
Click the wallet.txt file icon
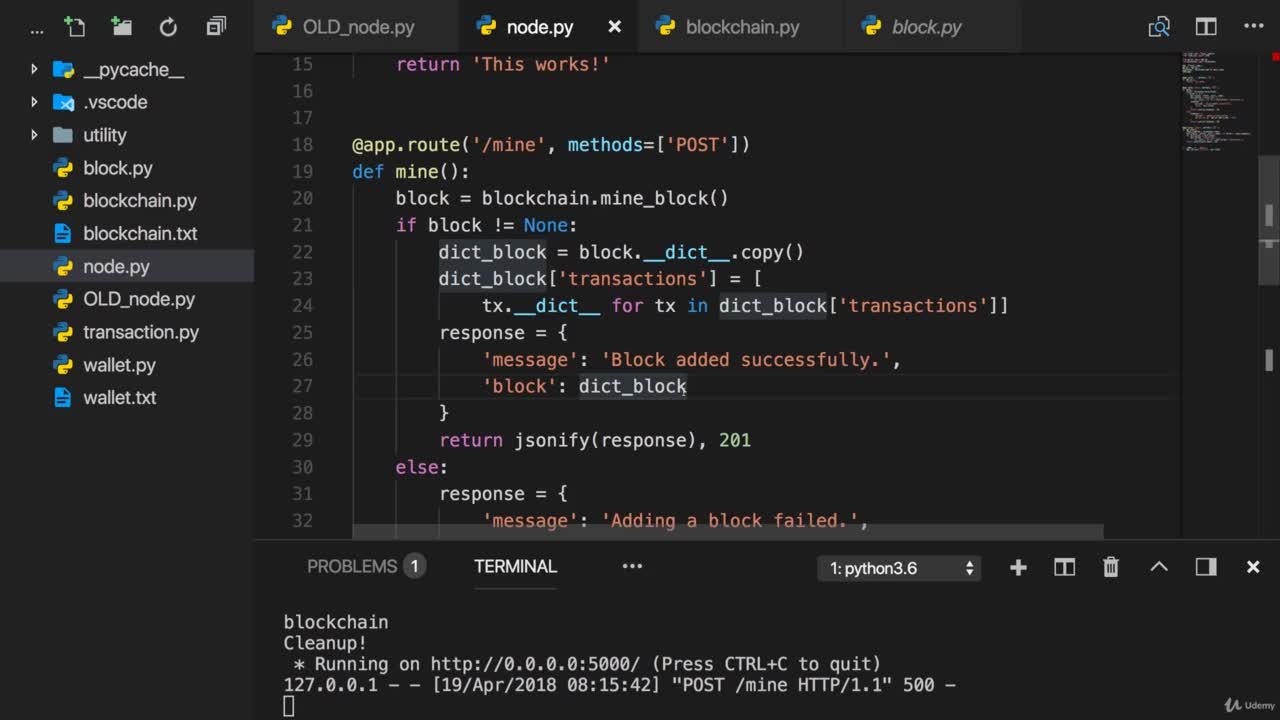coord(63,397)
